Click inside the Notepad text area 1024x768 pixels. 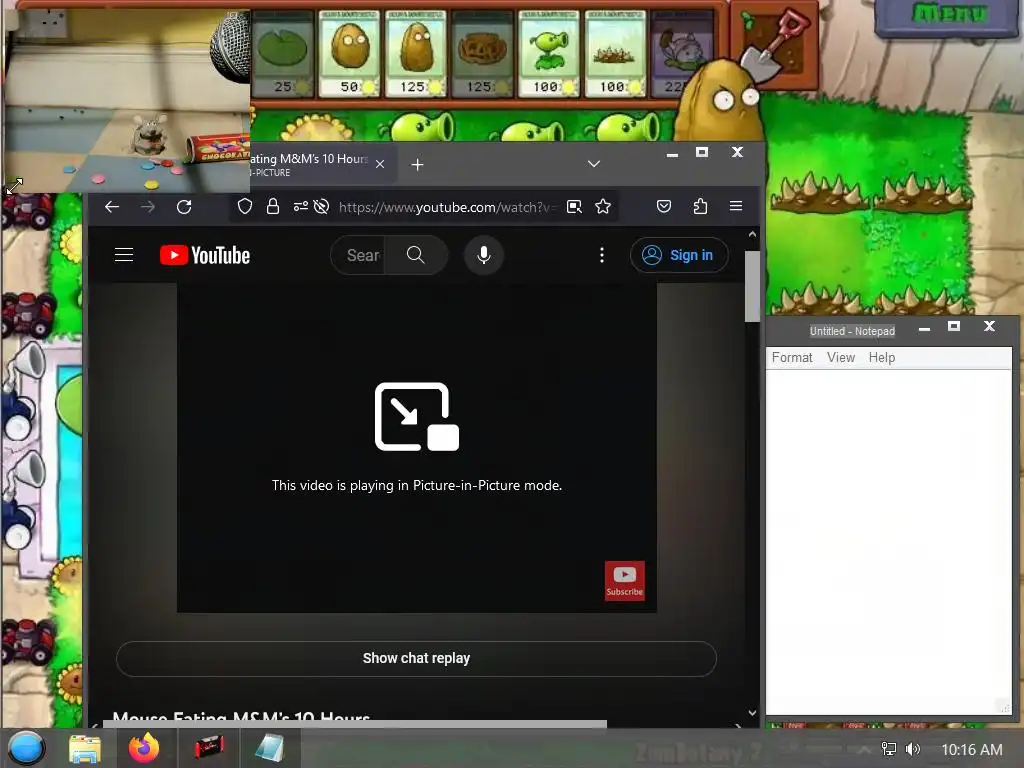coord(888,542)
